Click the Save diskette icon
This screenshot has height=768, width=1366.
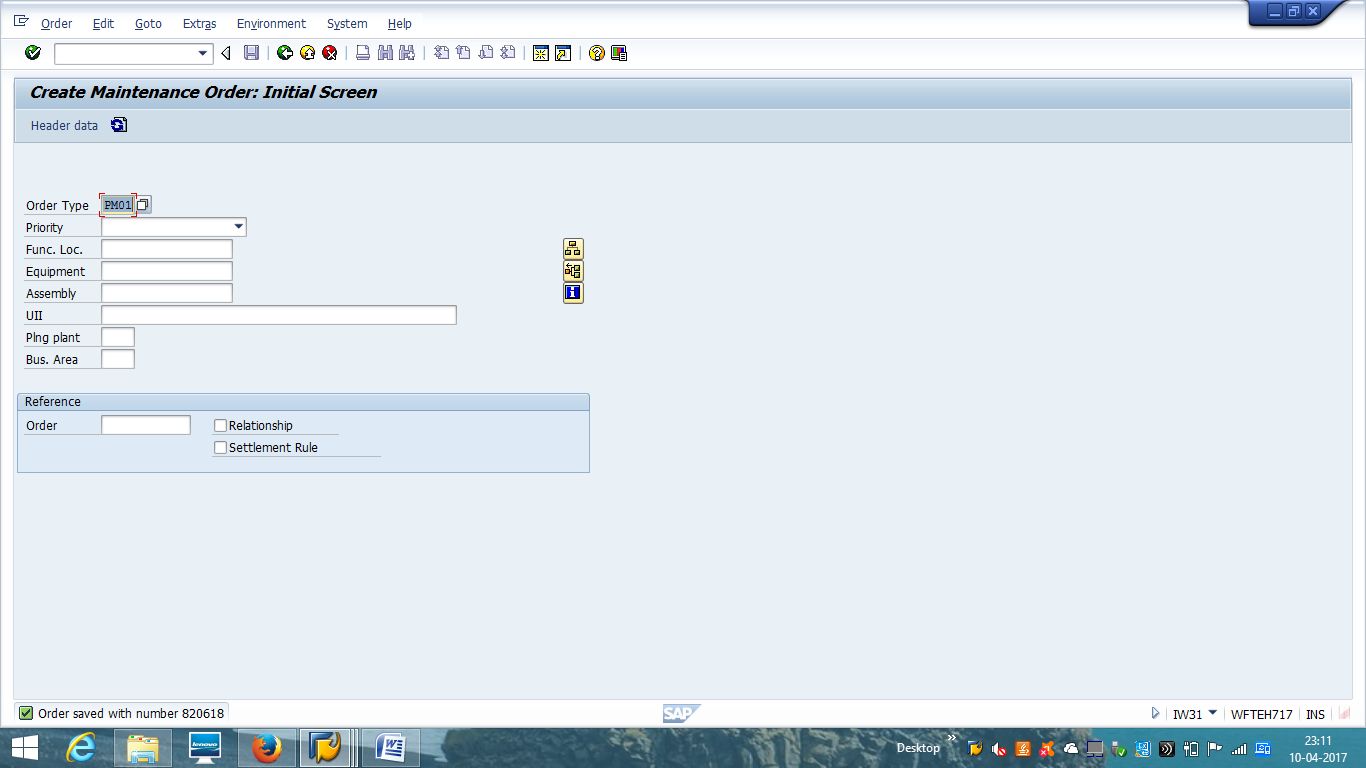tap(251, 53)
